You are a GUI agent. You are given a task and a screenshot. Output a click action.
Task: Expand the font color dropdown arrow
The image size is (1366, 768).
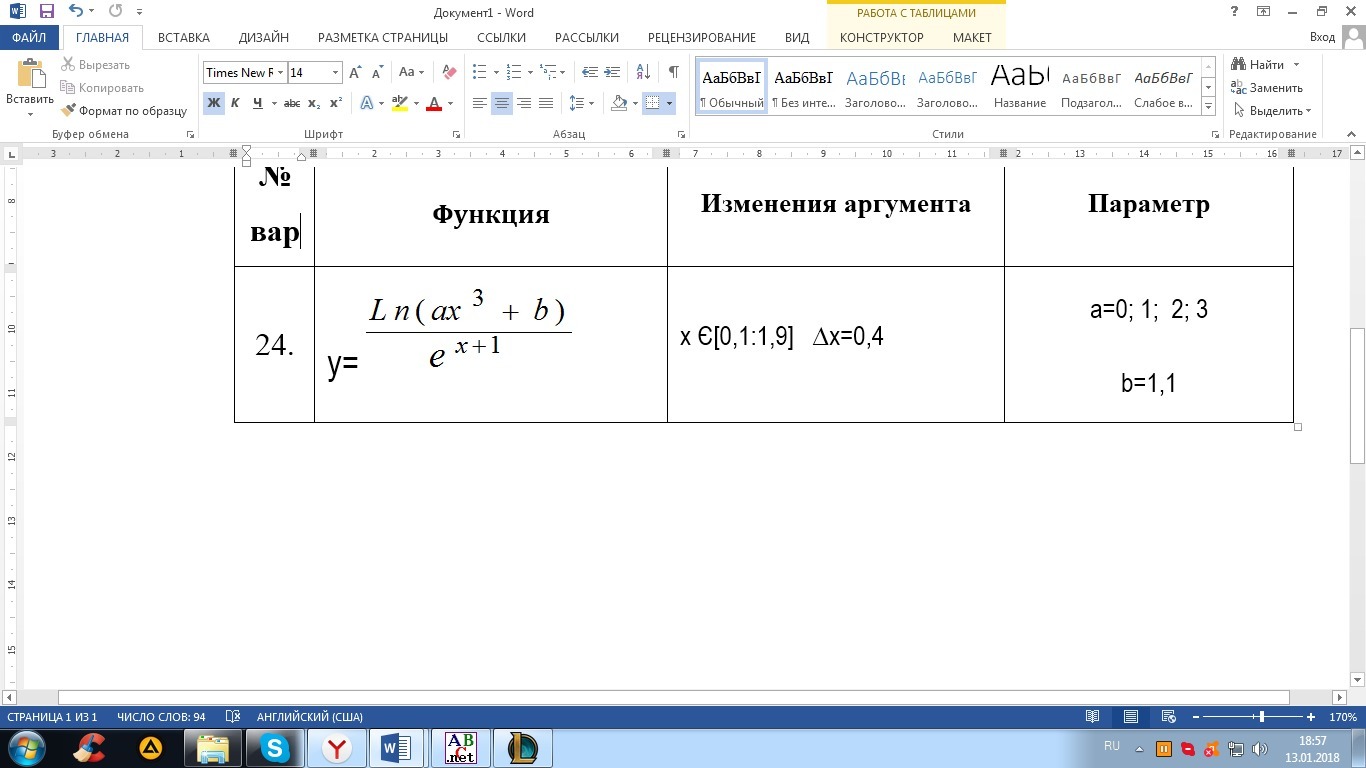pyautogui.click(x=449, y=103)
